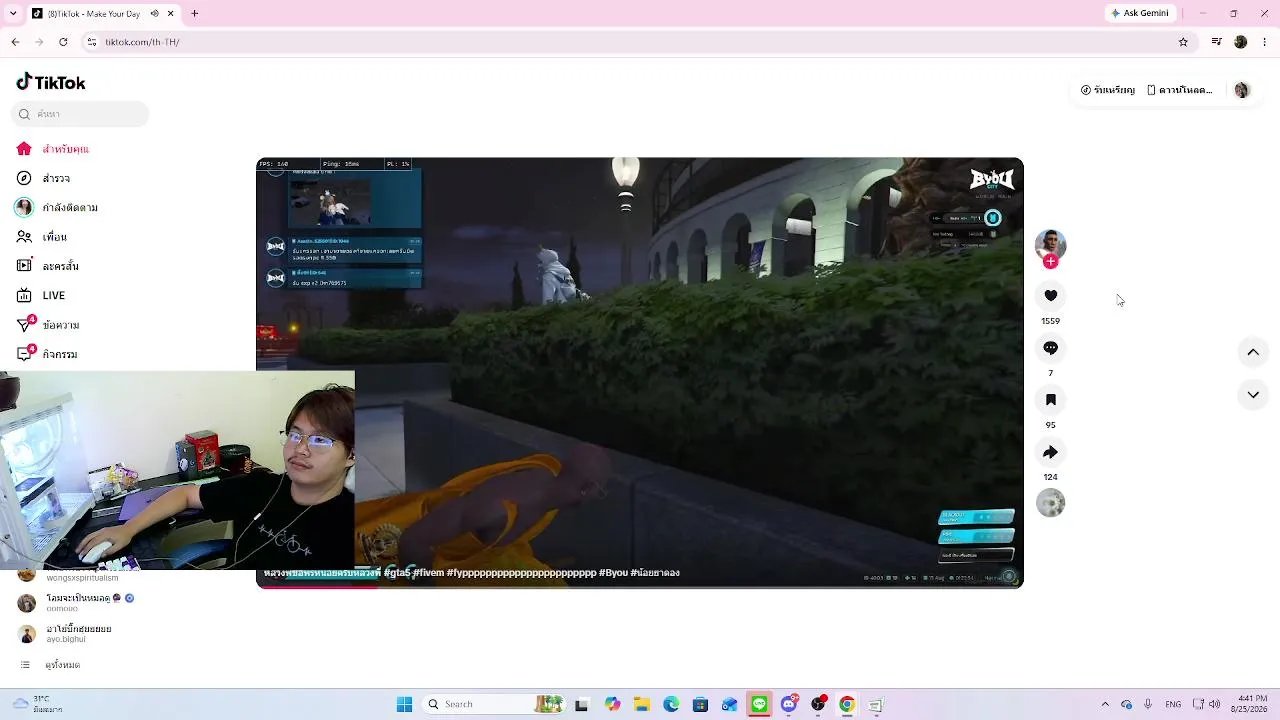Show hidden system tray icons
1280x720 pixels.
click(1105, 704)
